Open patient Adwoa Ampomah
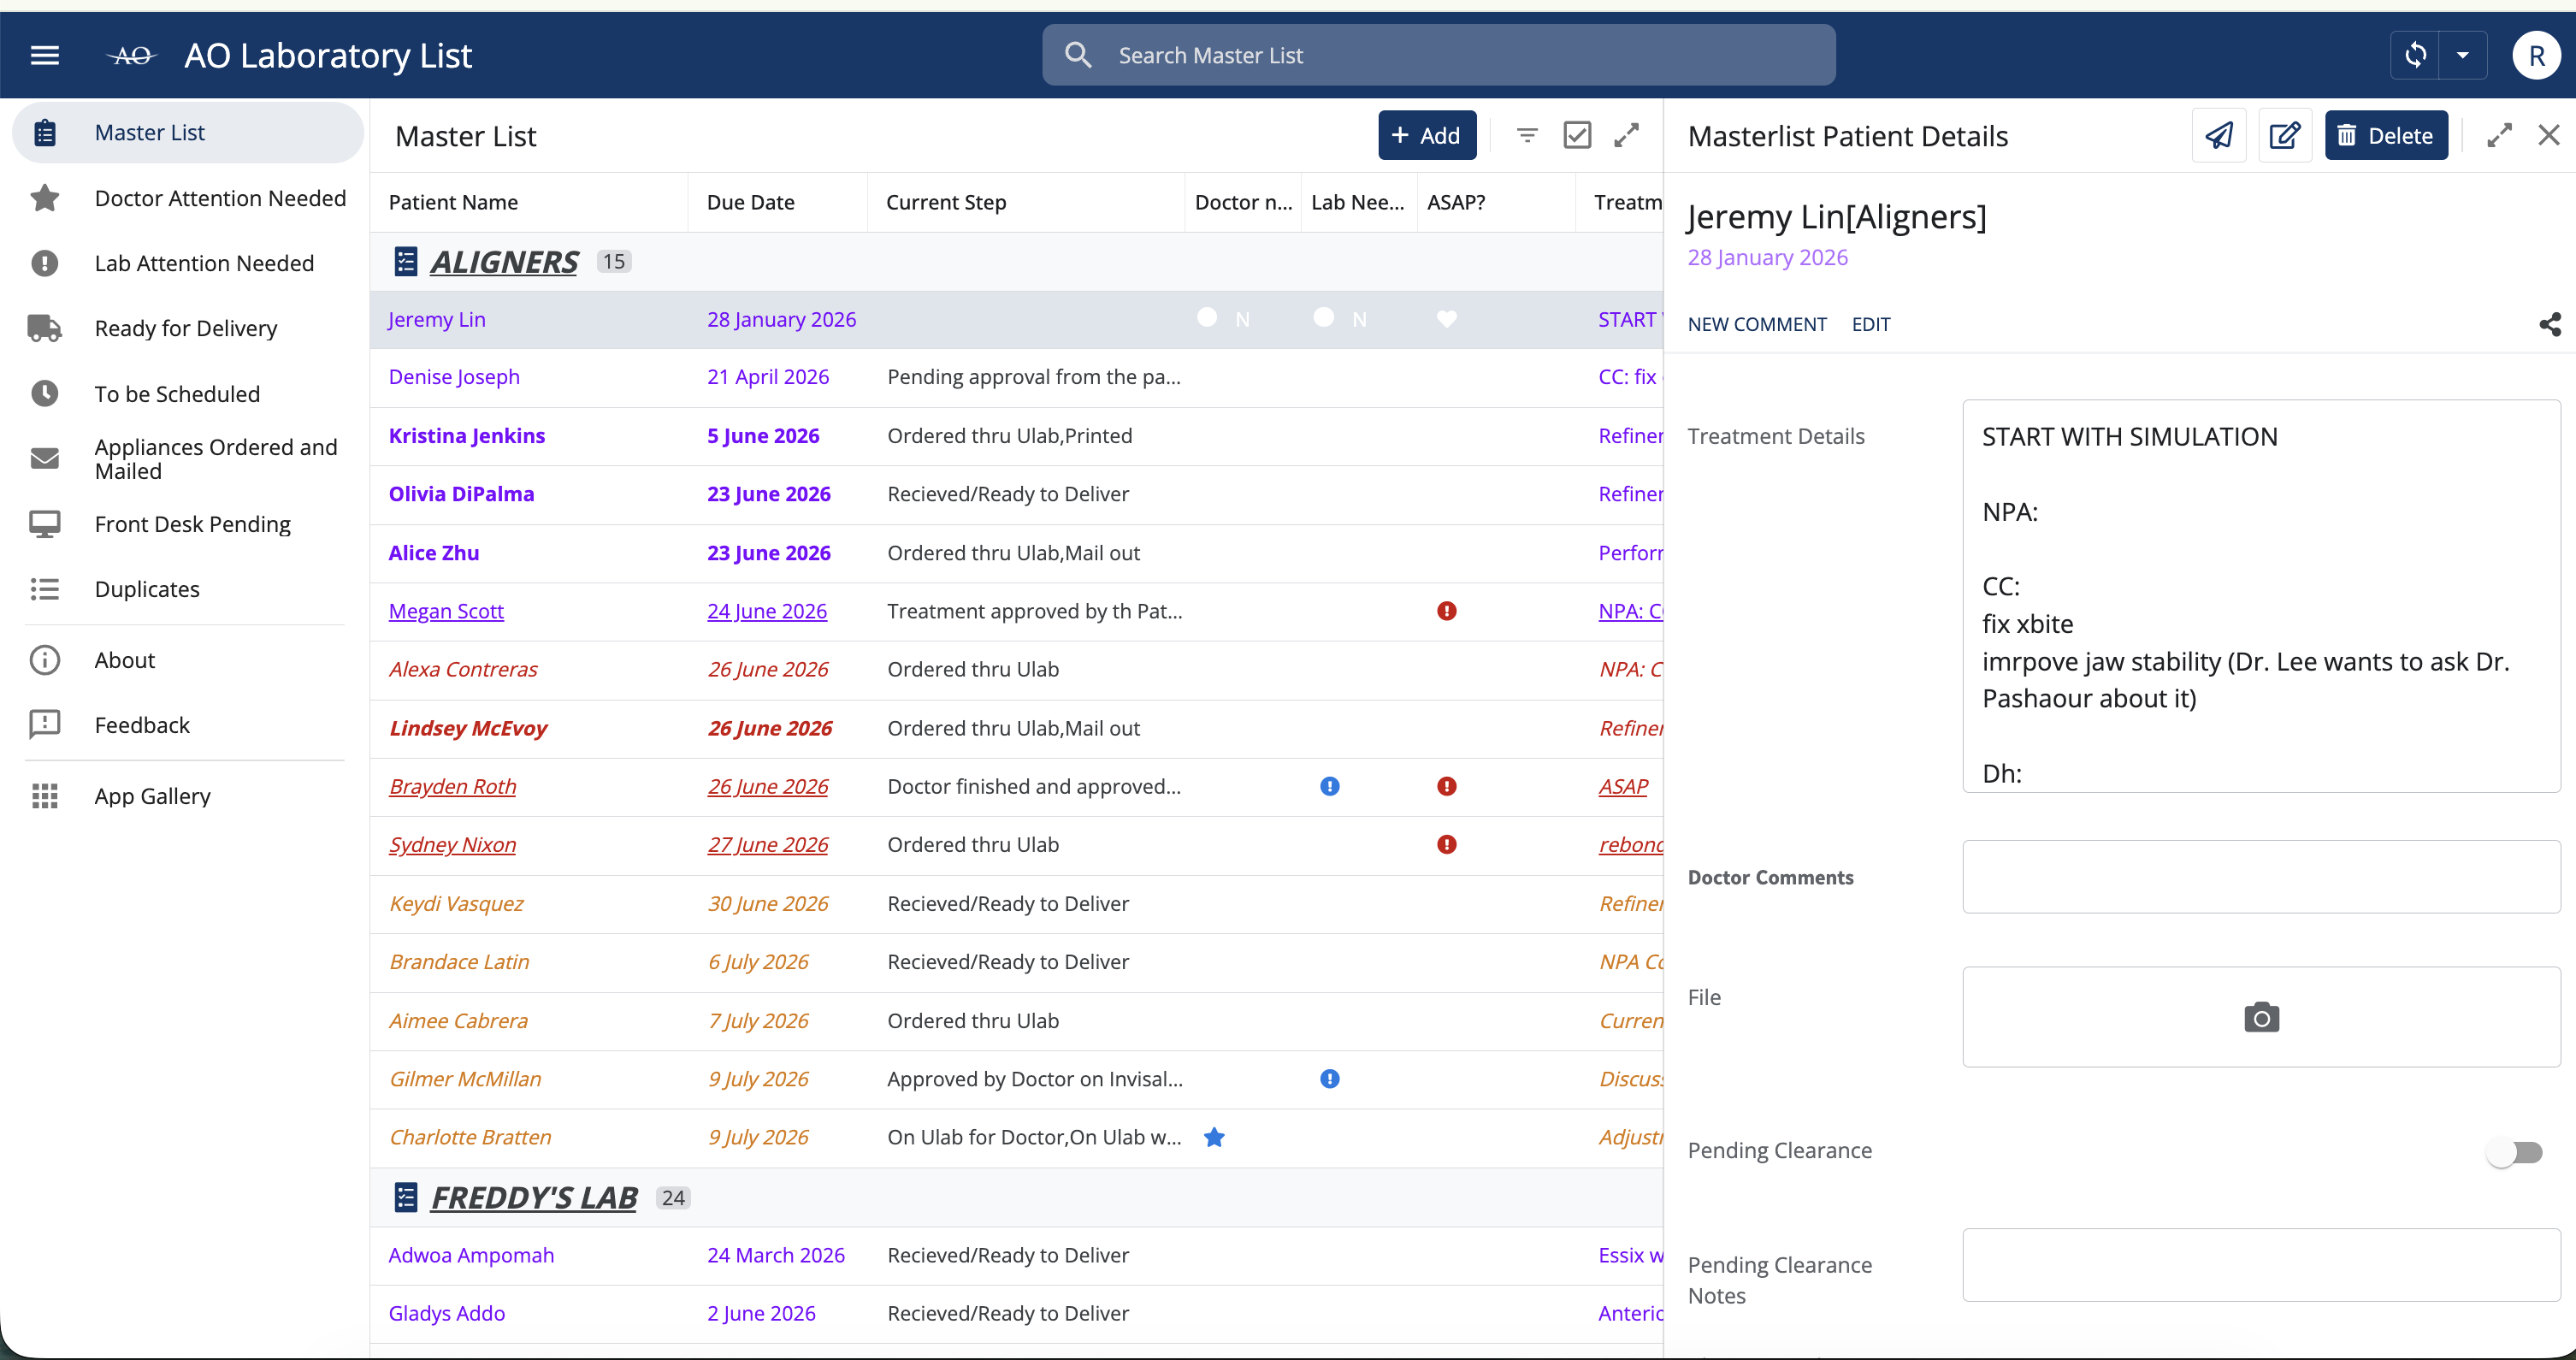The width and height of the screenshot is (2576, 1360). pos(471,1255)
